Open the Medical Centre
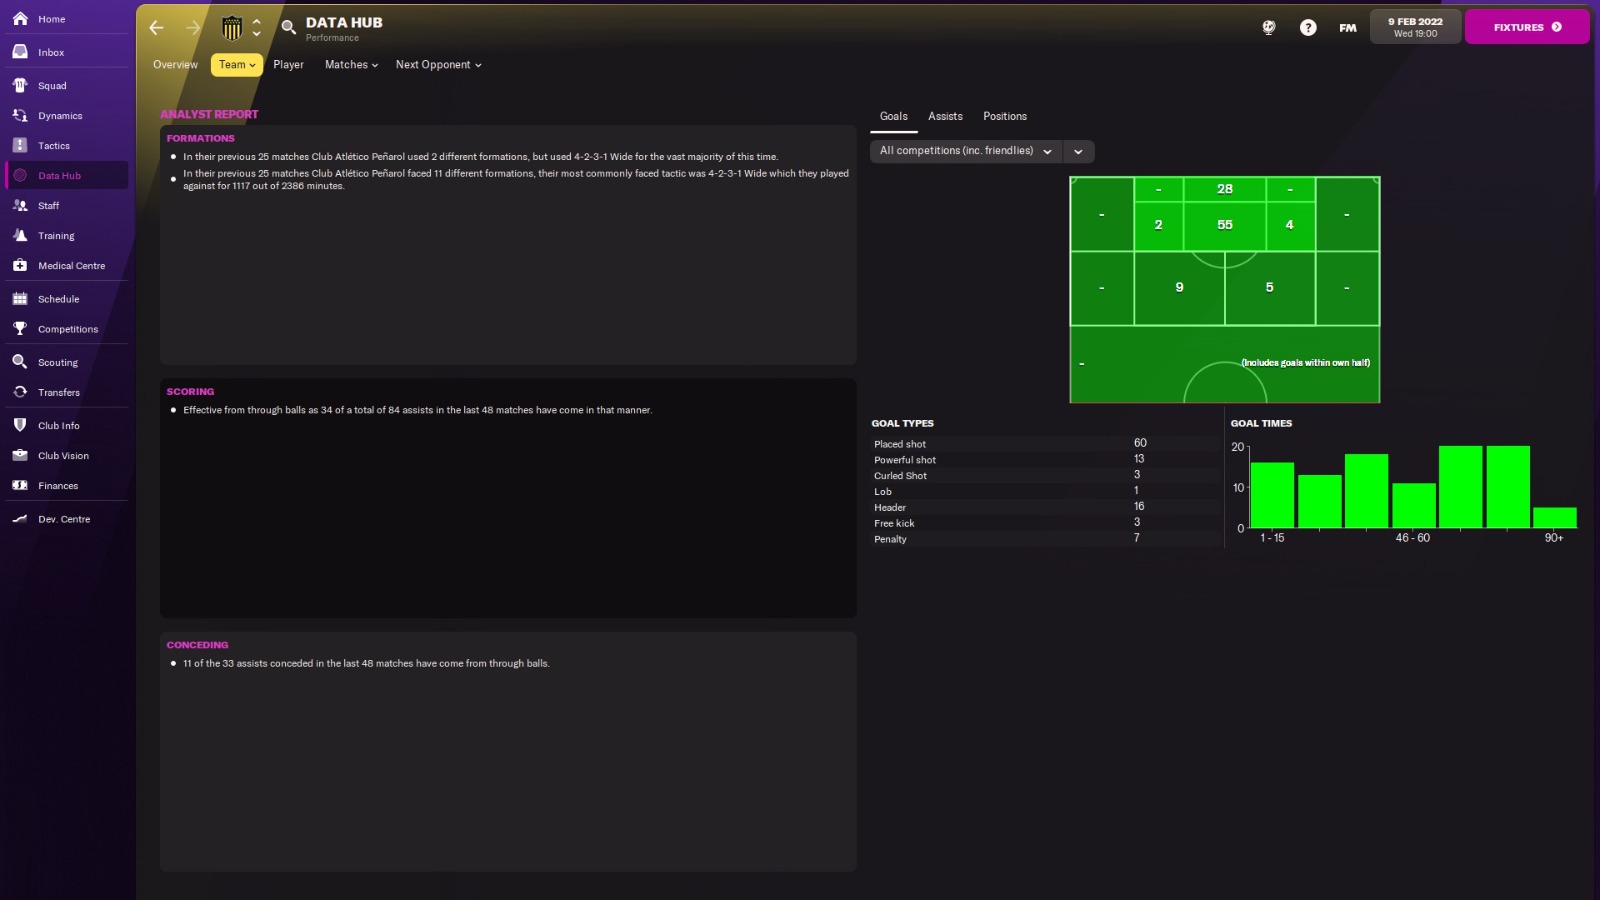The width and height of the screenshot is (1600, 900). click(70, 265)
